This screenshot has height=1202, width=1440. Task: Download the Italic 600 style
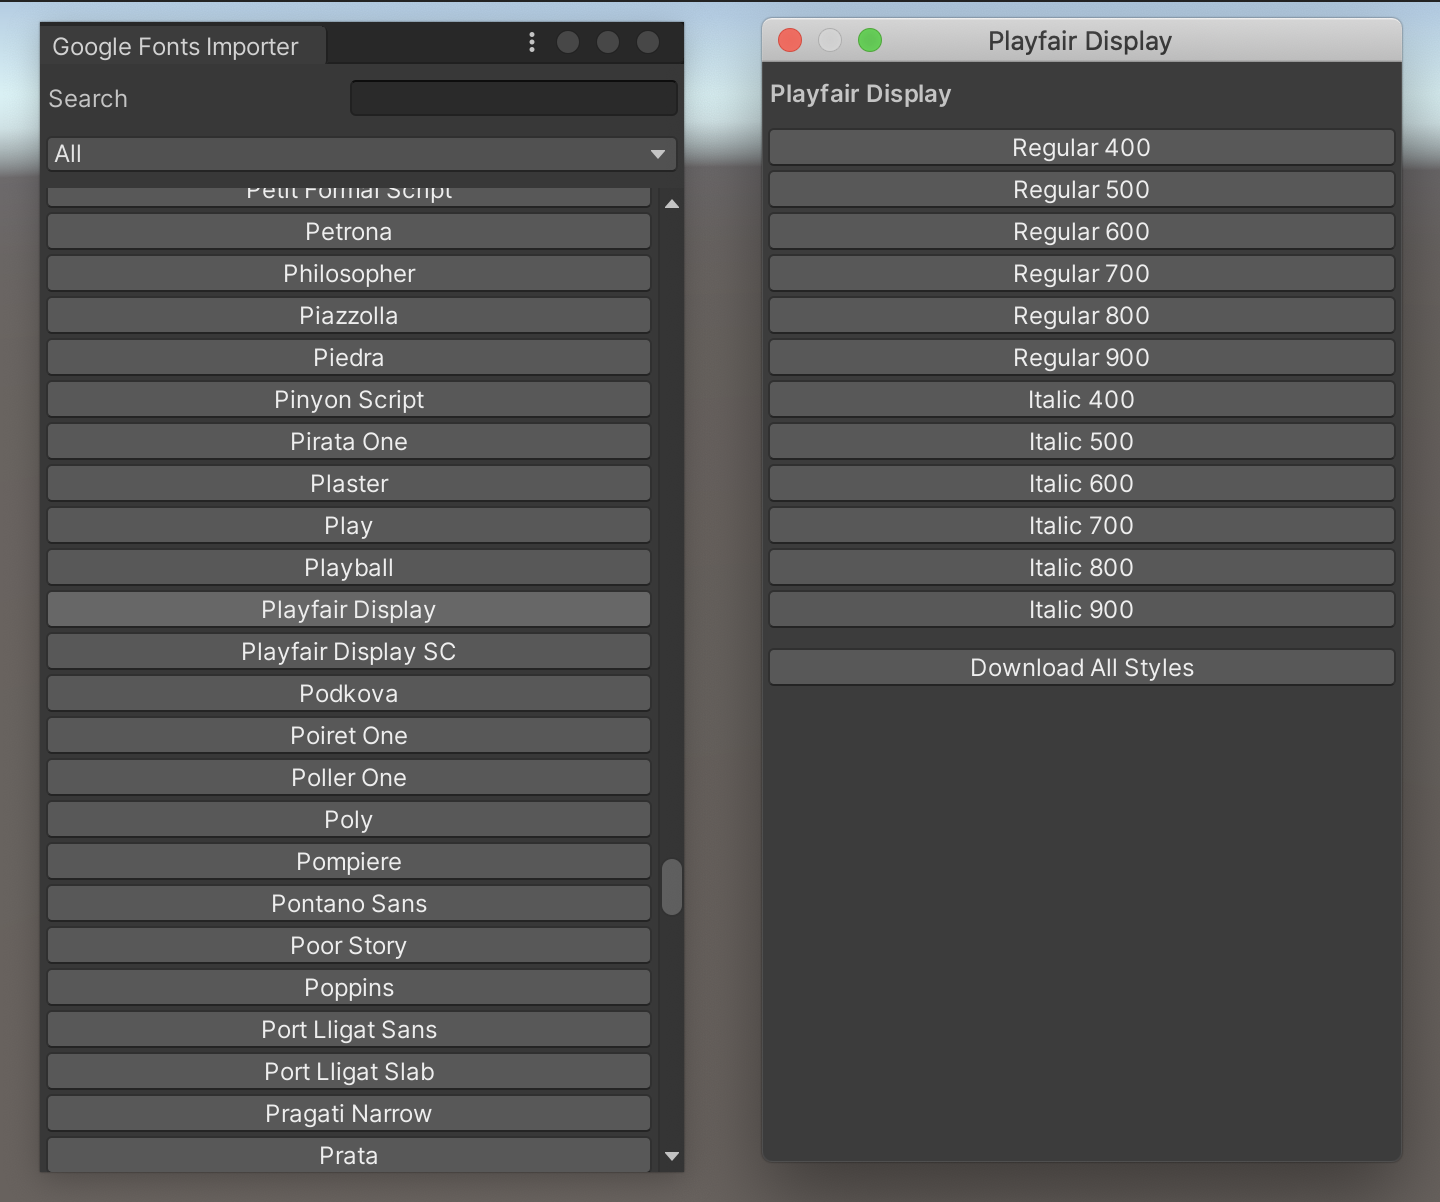coord(1082,484)
